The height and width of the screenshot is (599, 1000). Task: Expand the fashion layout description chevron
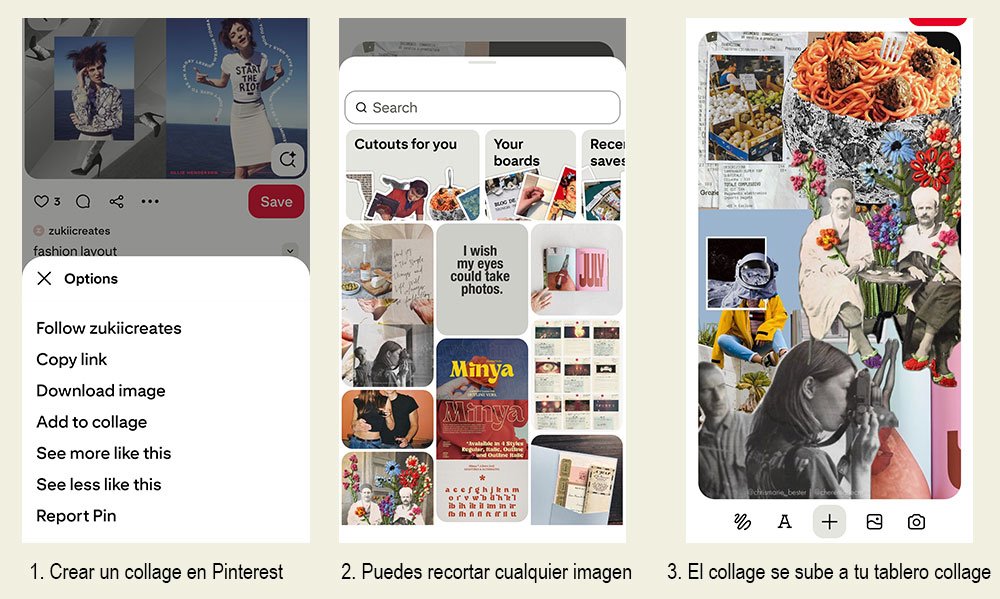tap(290, 250)
